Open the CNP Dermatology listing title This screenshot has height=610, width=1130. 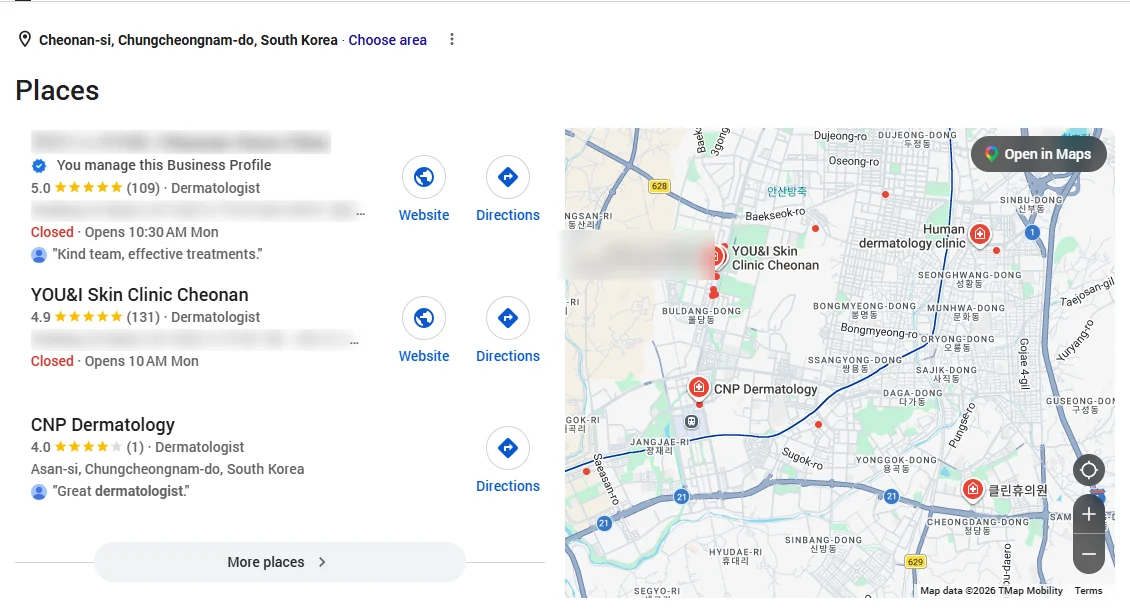click(103, 425)
